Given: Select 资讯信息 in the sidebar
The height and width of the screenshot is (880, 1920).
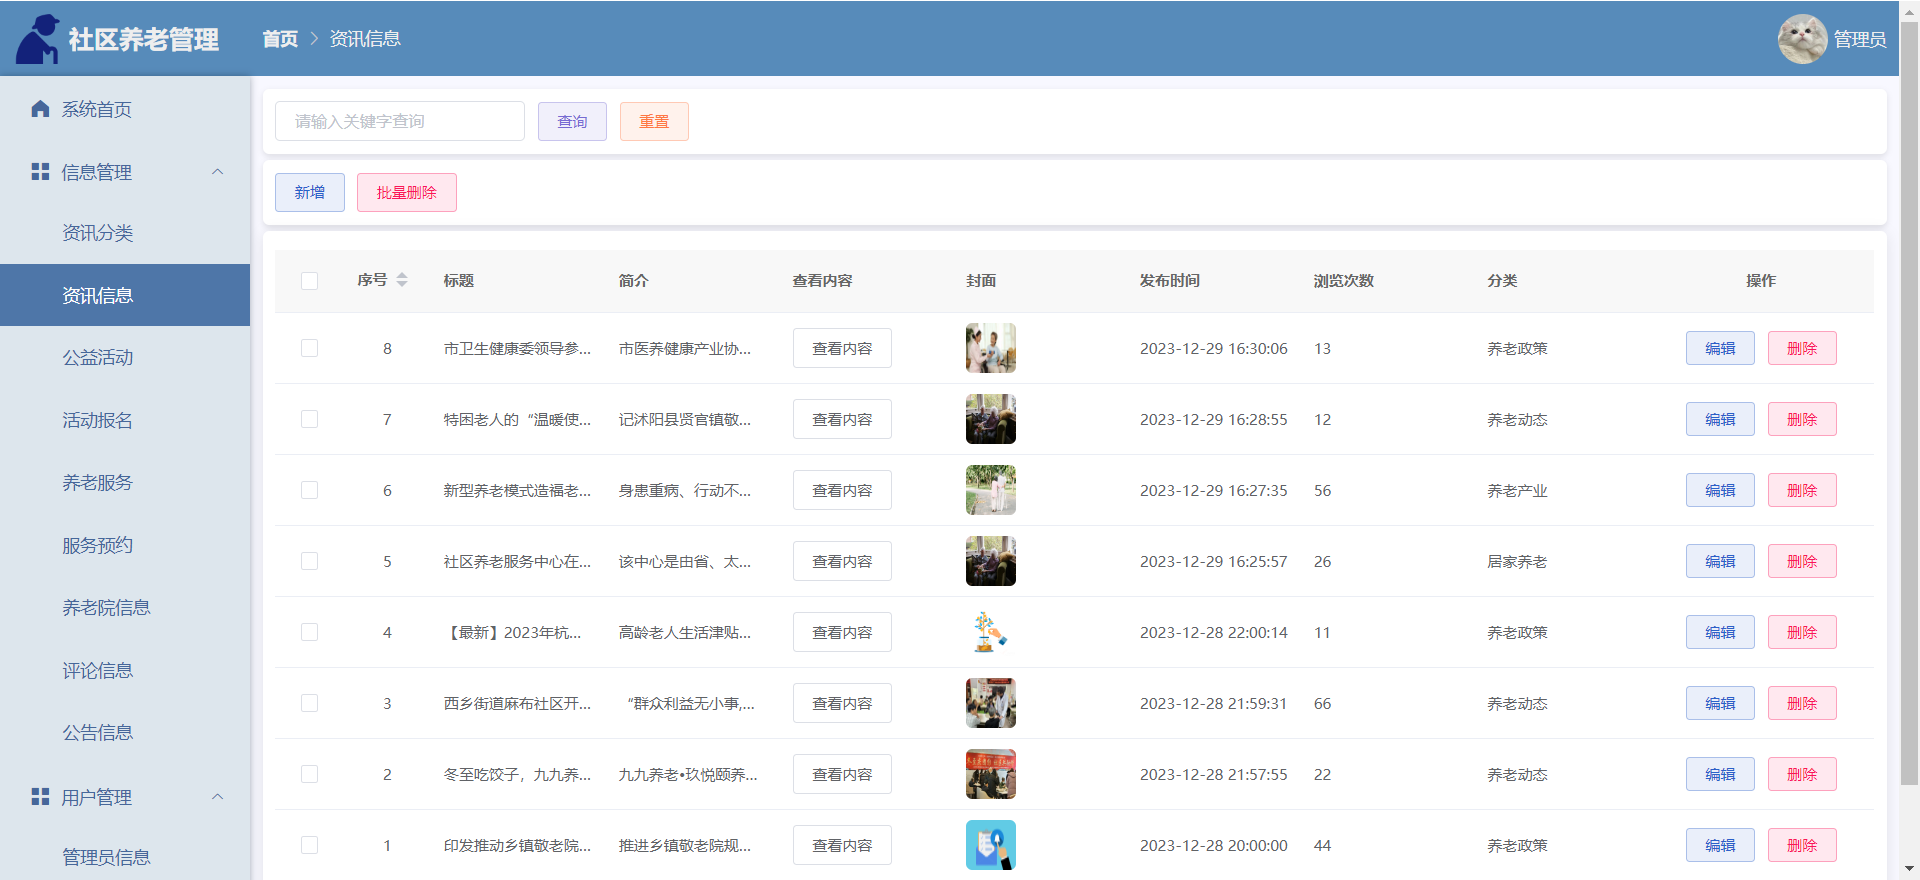Looking at the screenshot, I should tap(125, 295).
